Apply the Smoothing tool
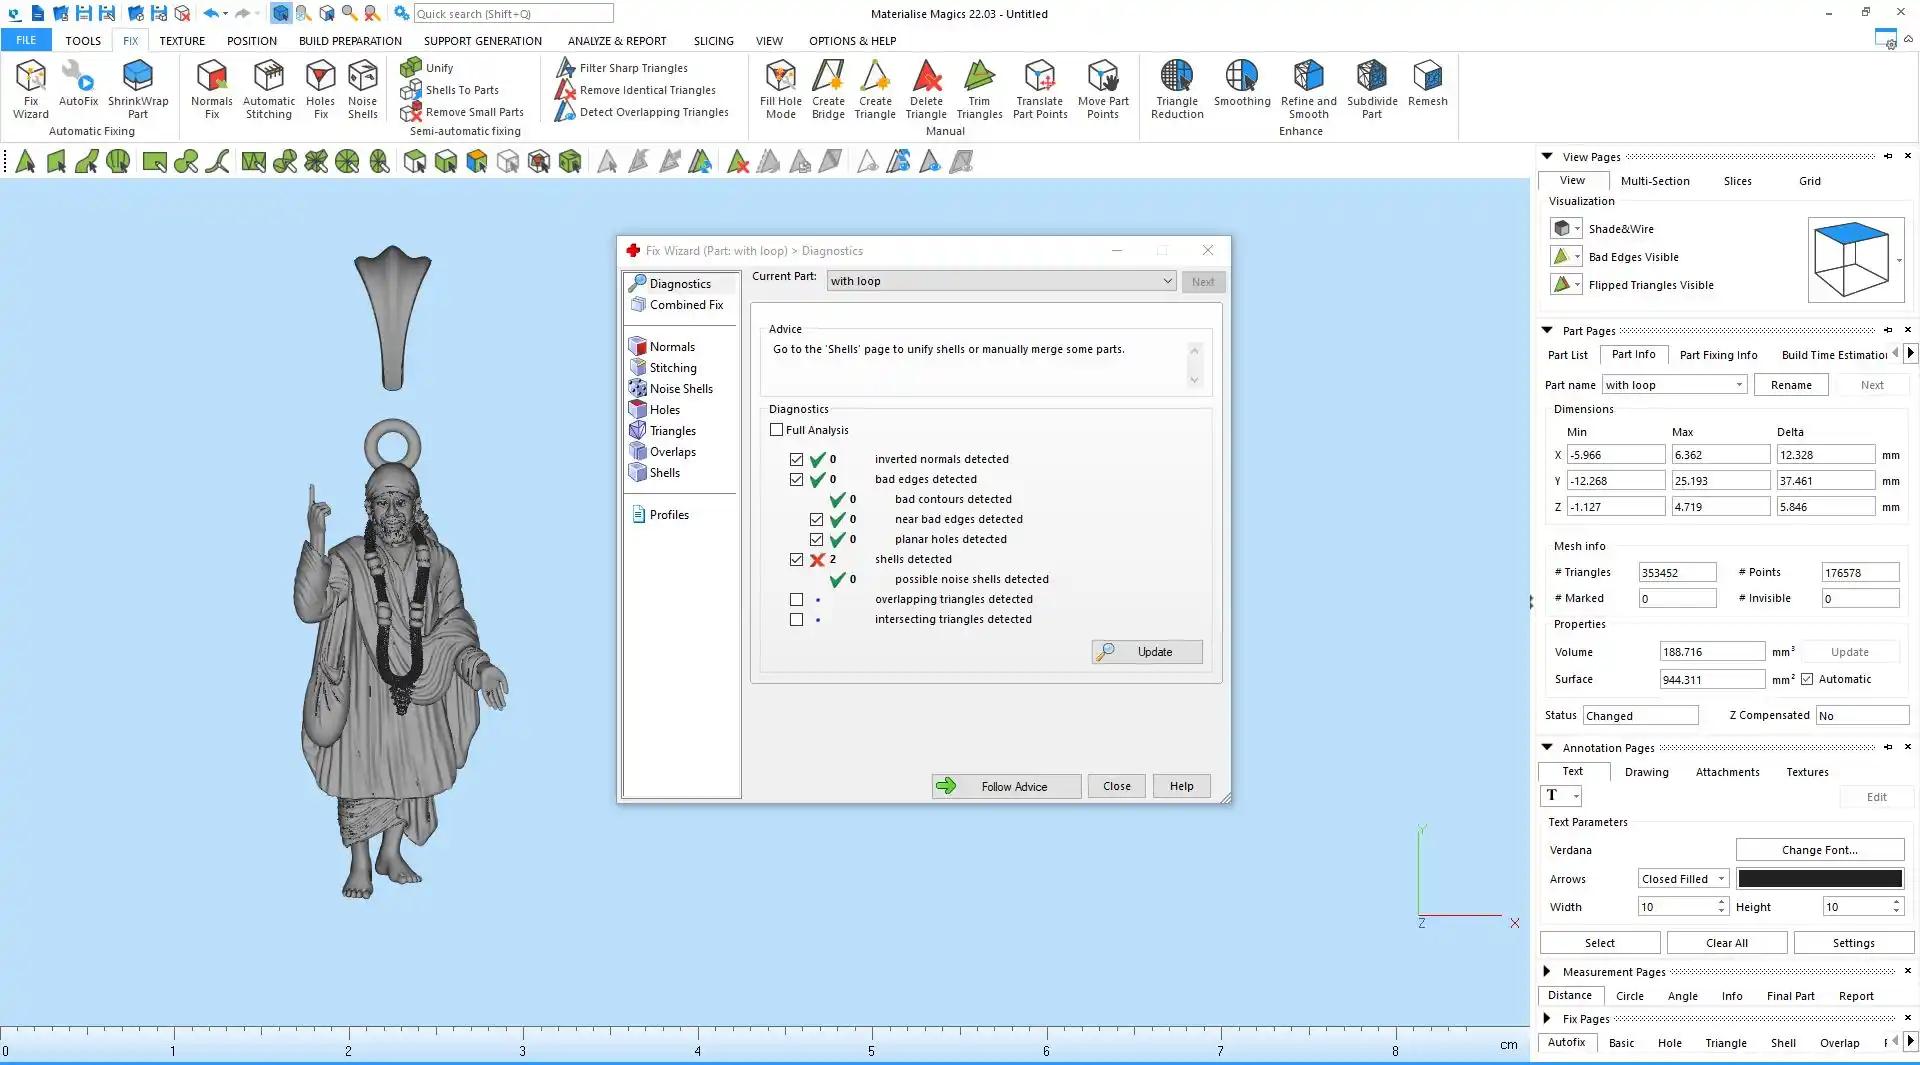Image resolution: width=1920 pixels, height=1065 pixels. point(1242,84)
